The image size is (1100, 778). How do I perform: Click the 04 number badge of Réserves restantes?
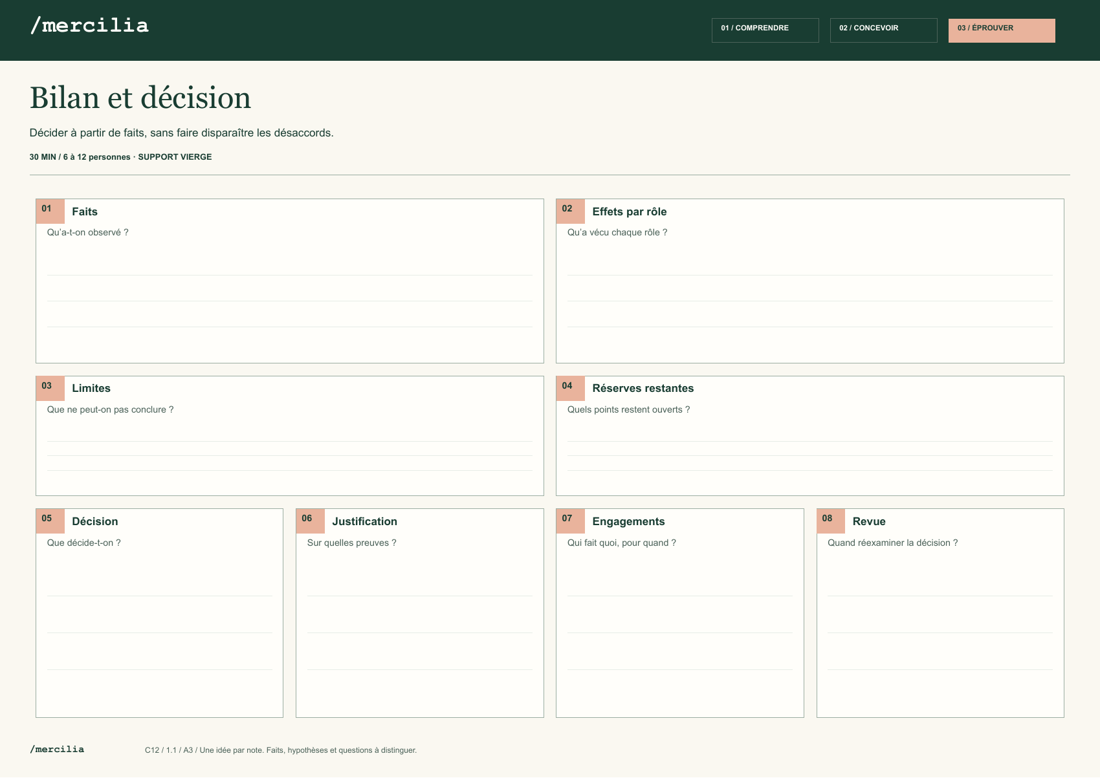[570, 388]
